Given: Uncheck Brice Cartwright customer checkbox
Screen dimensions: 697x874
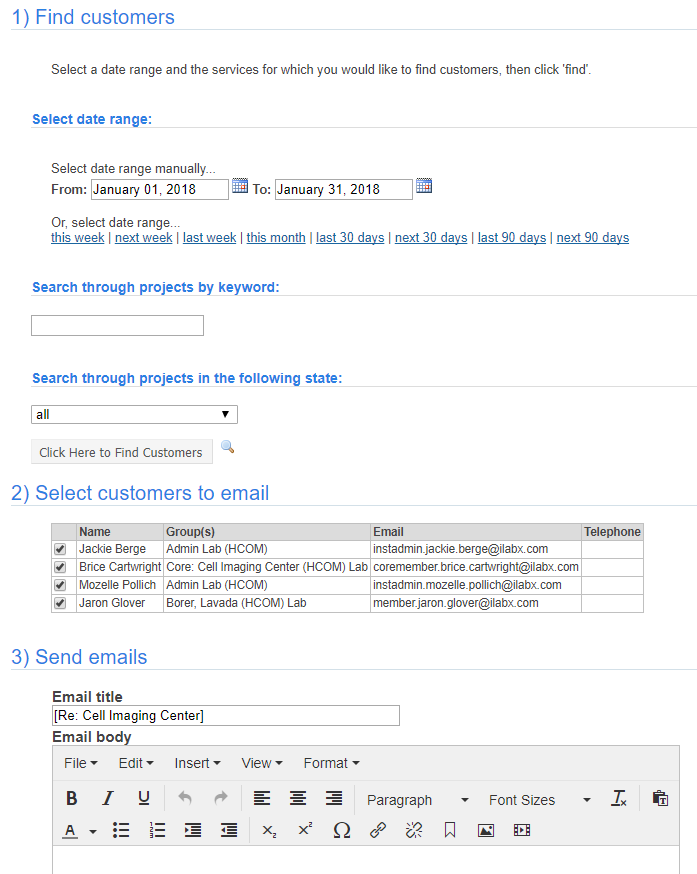Looking at the screenshot, I should point(60,567).
